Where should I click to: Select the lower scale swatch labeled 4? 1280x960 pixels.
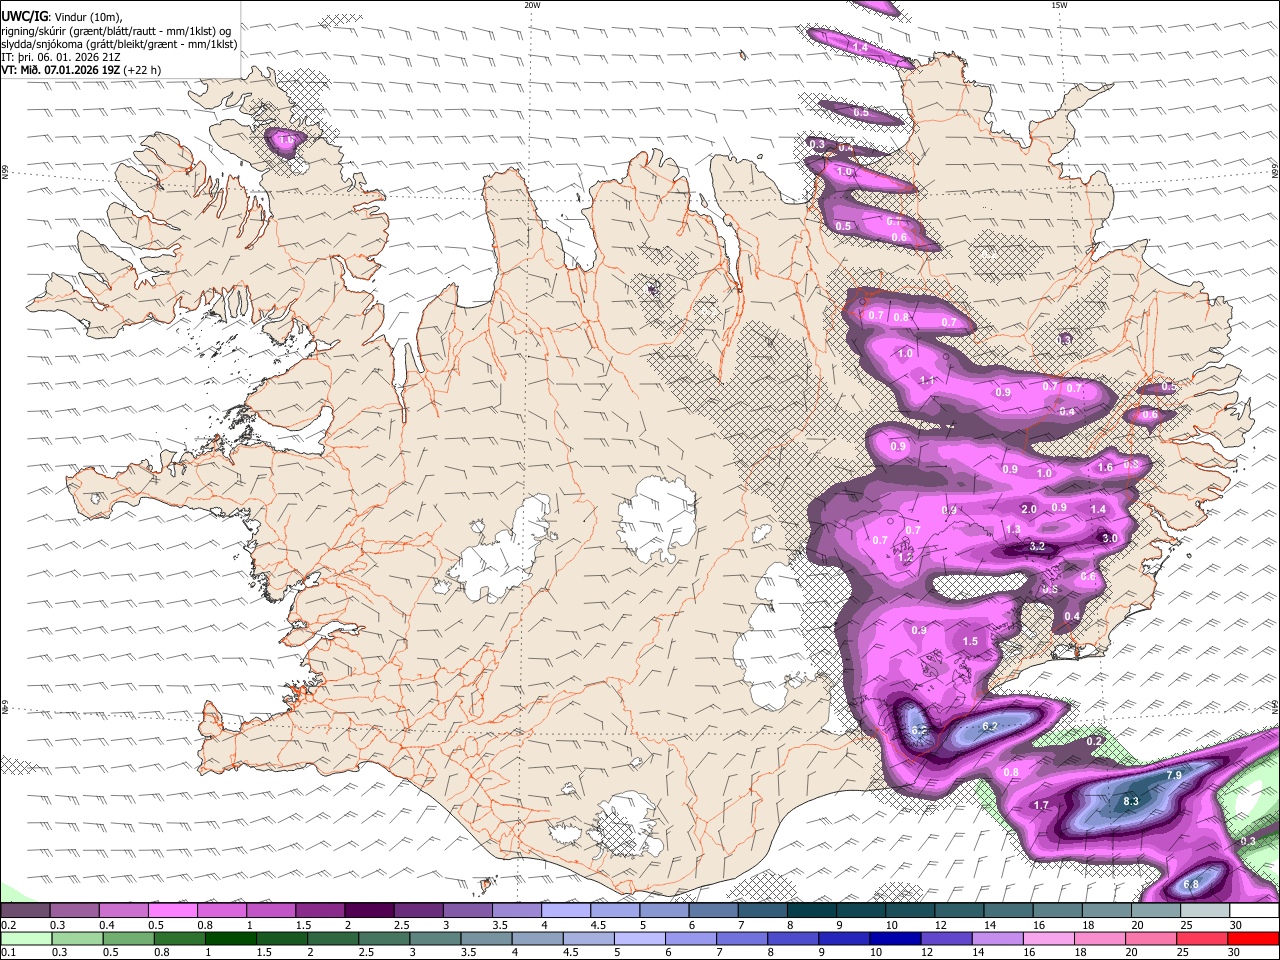point(536,938)
